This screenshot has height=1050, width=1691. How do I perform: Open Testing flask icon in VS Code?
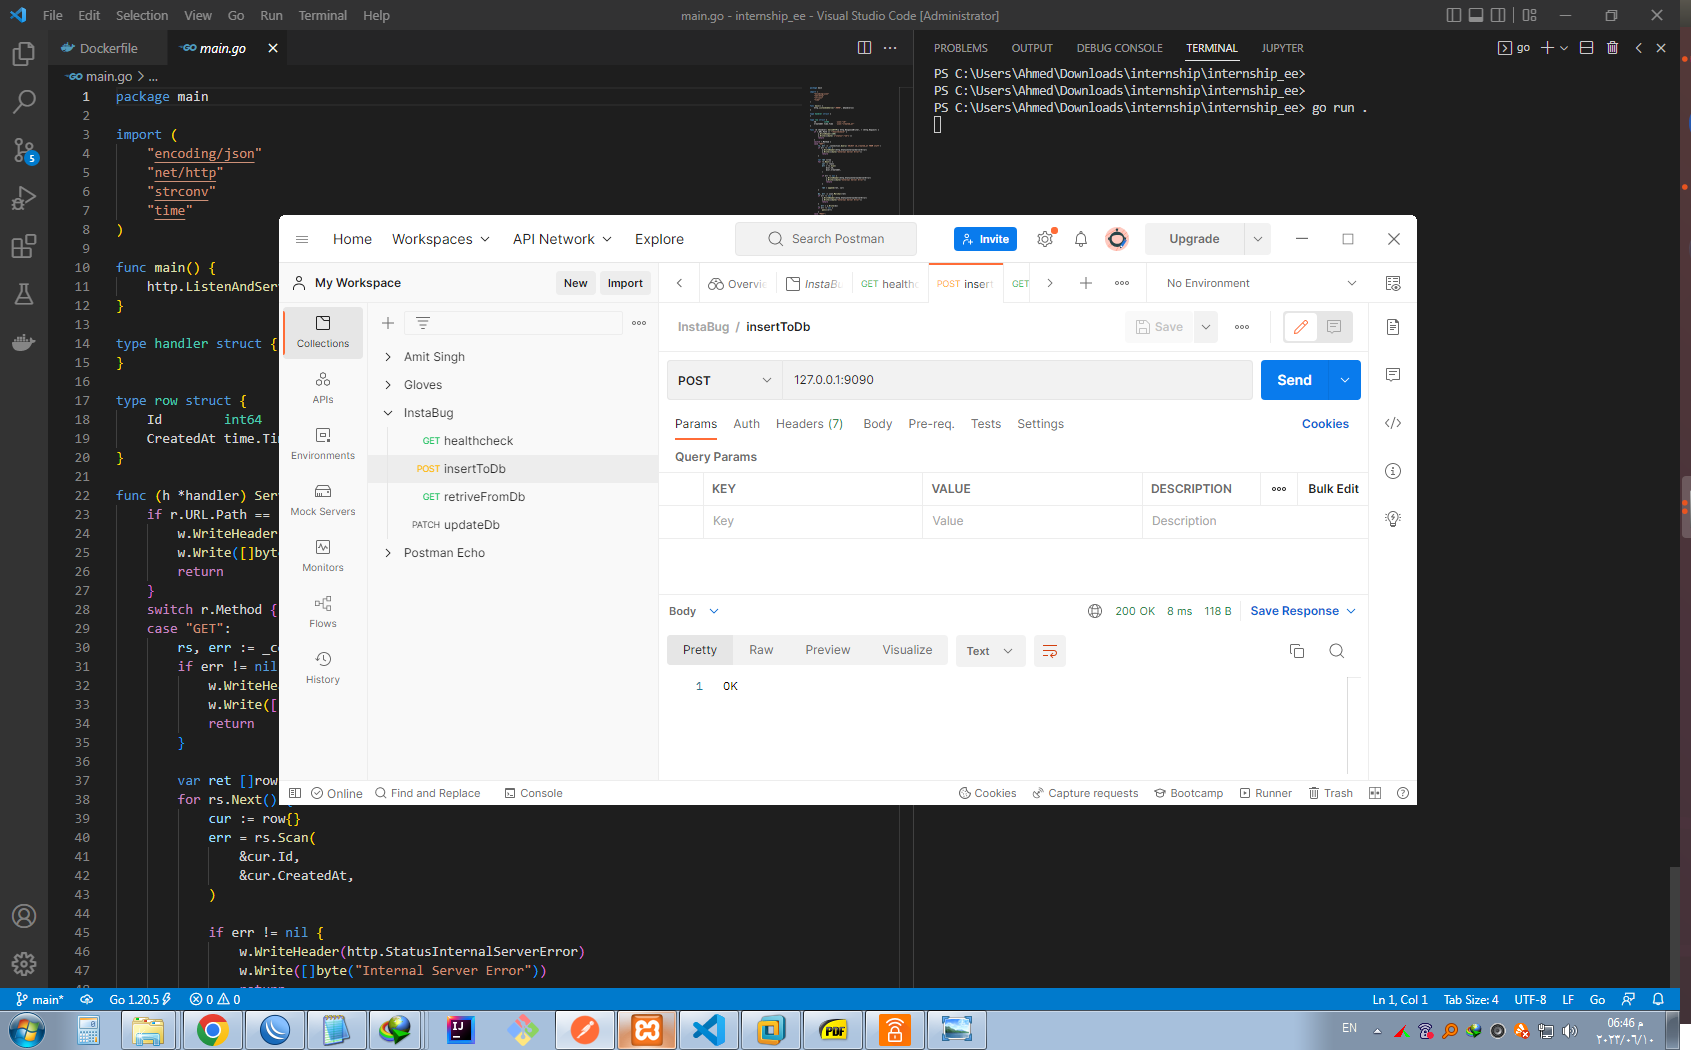pyautogui.click(x=24, y=294)
